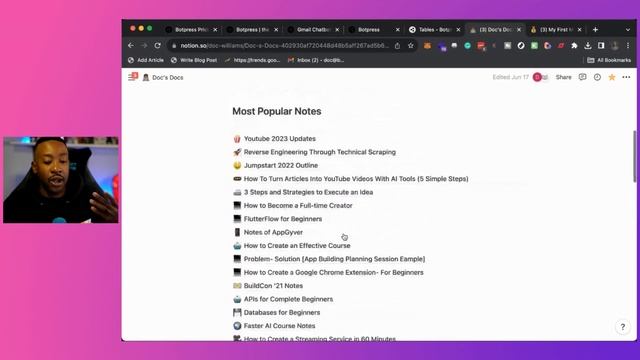Screen dimensions: 640x360
Task: Open FlutterFlow for Beginners note
Action: coord(283,219)
